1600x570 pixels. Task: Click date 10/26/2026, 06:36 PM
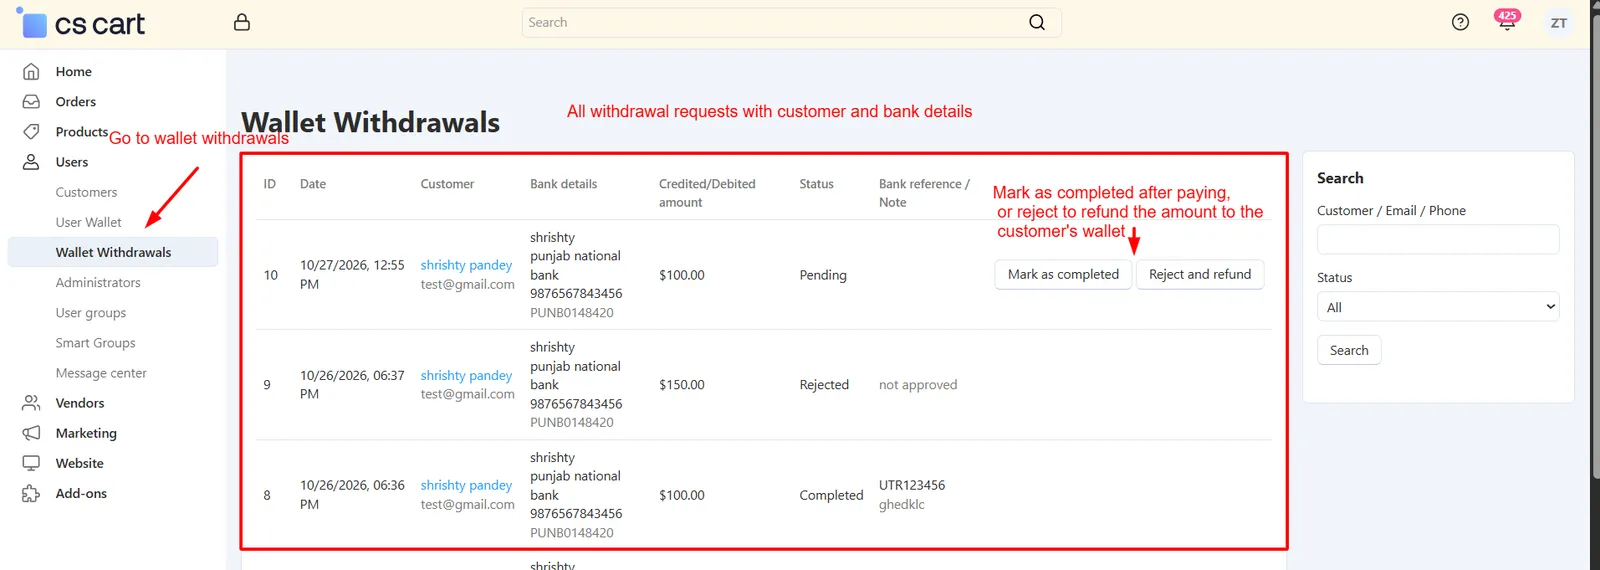click(x=352, y=495)
